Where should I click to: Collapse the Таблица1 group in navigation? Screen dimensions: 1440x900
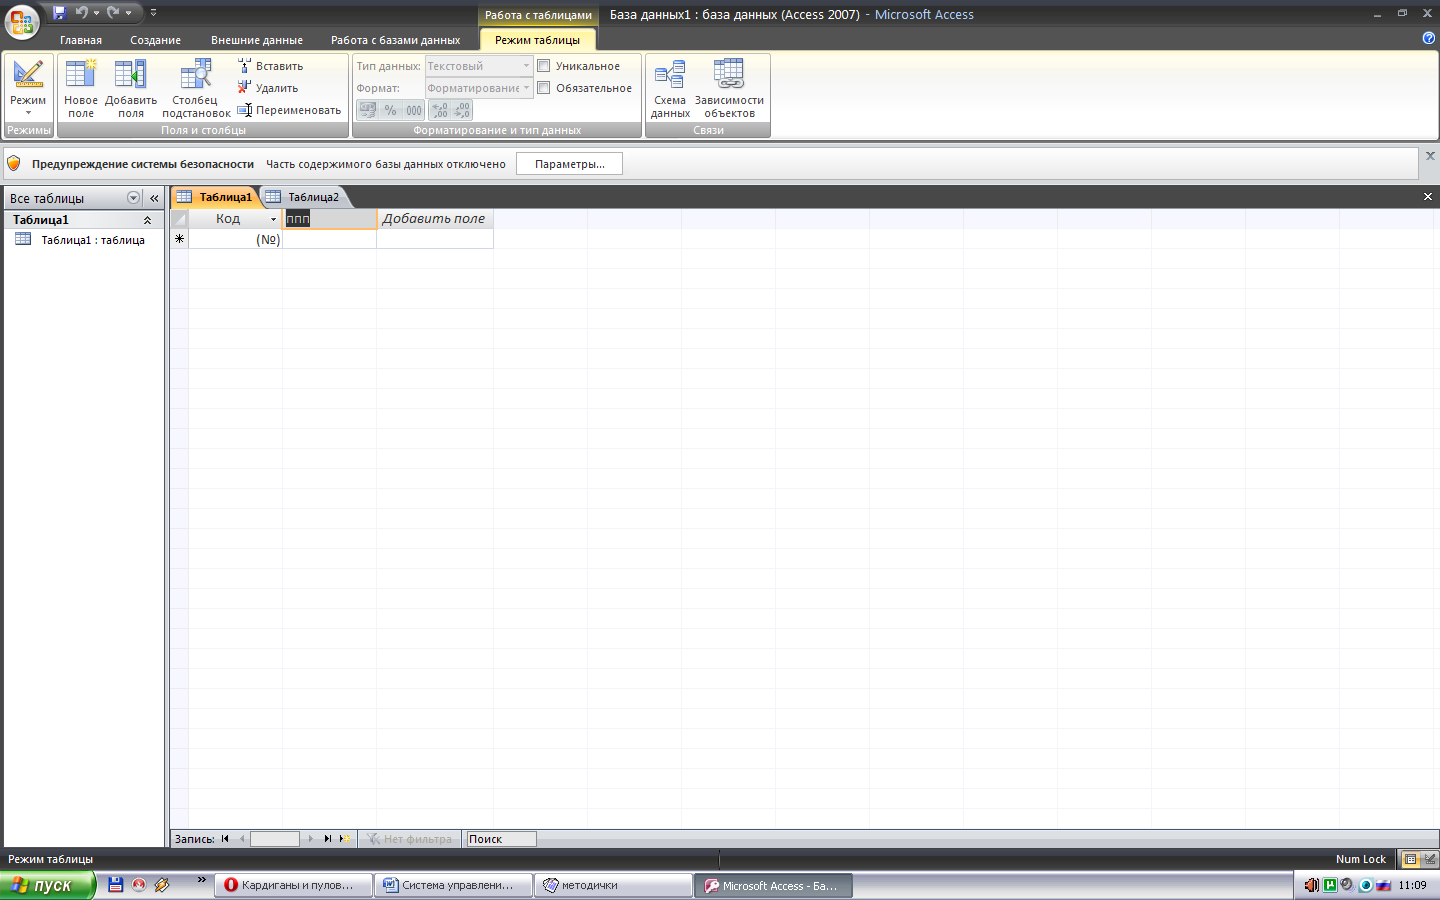click(147, 220)
